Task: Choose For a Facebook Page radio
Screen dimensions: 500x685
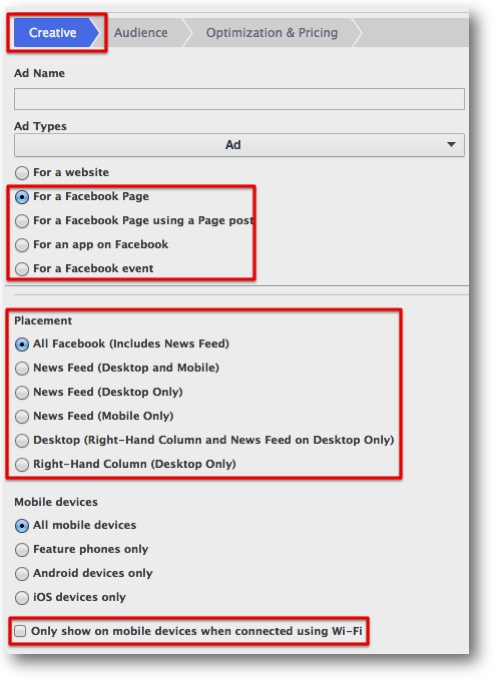Action: click(22, 197)
